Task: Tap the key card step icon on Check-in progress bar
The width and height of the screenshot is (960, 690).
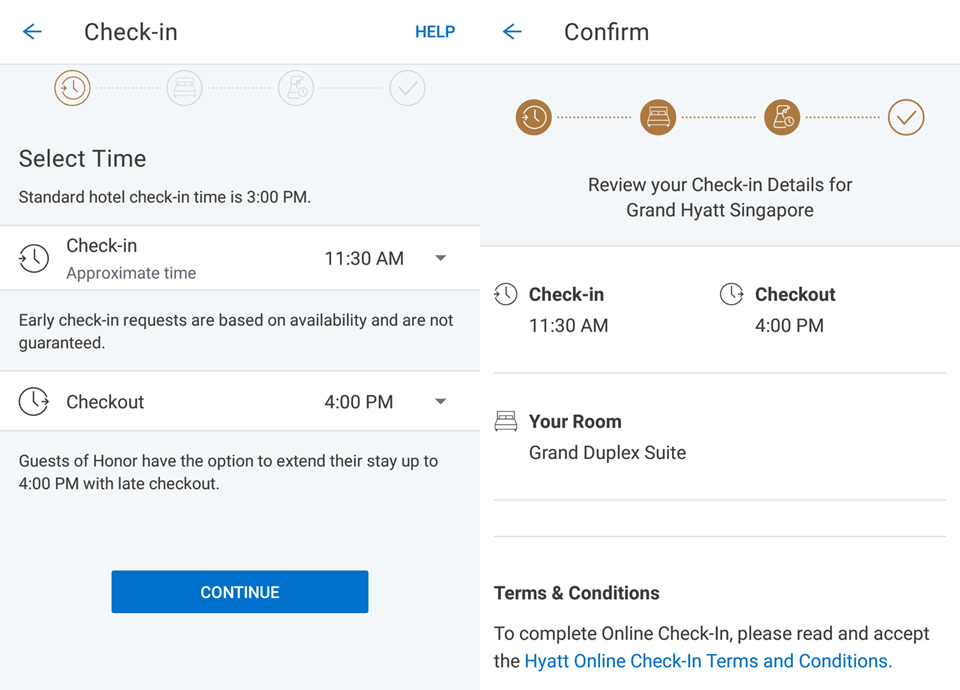Action: pyautogui.click(x=296, y=89)
